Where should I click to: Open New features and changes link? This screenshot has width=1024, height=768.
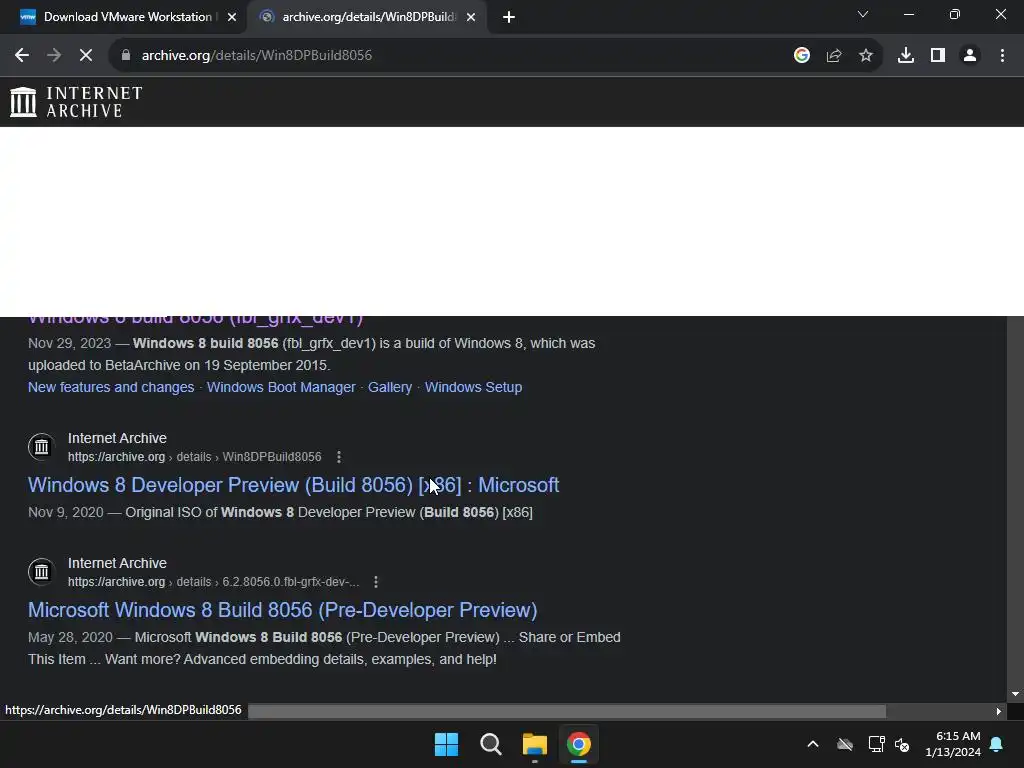tap(111, 387)
